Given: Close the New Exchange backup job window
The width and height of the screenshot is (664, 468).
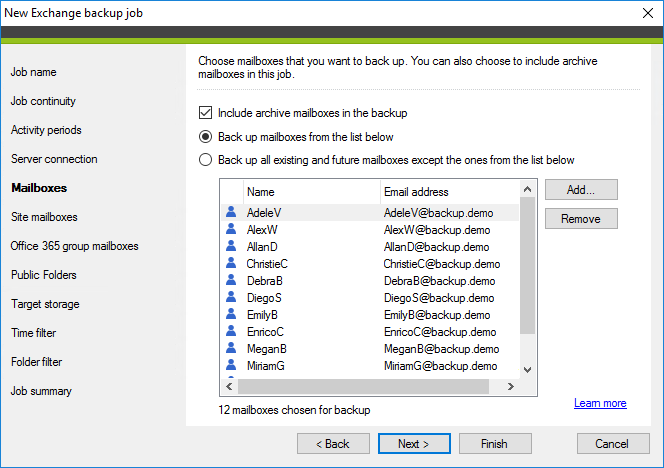Looking at the screenshot, I should click(x=643, y=12).
